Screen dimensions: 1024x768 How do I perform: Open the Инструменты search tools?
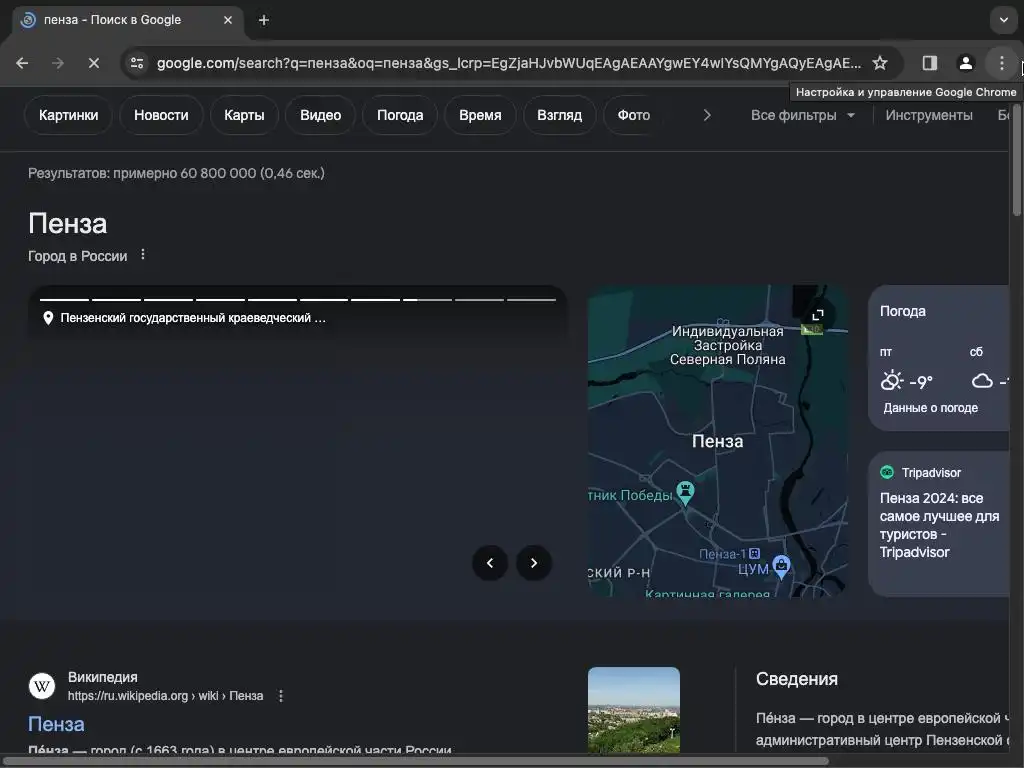pos(929,115)
